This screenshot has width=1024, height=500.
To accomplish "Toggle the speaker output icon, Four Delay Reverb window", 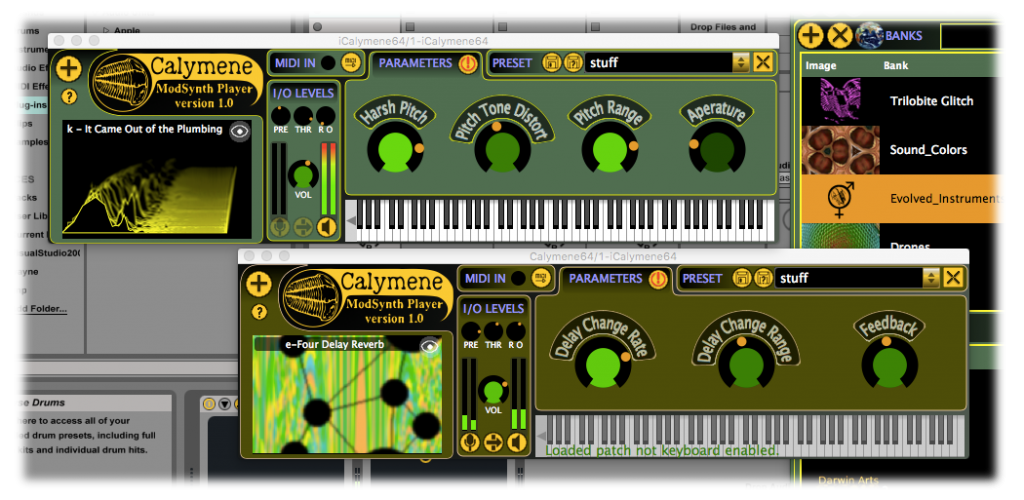I will [516, 442].
